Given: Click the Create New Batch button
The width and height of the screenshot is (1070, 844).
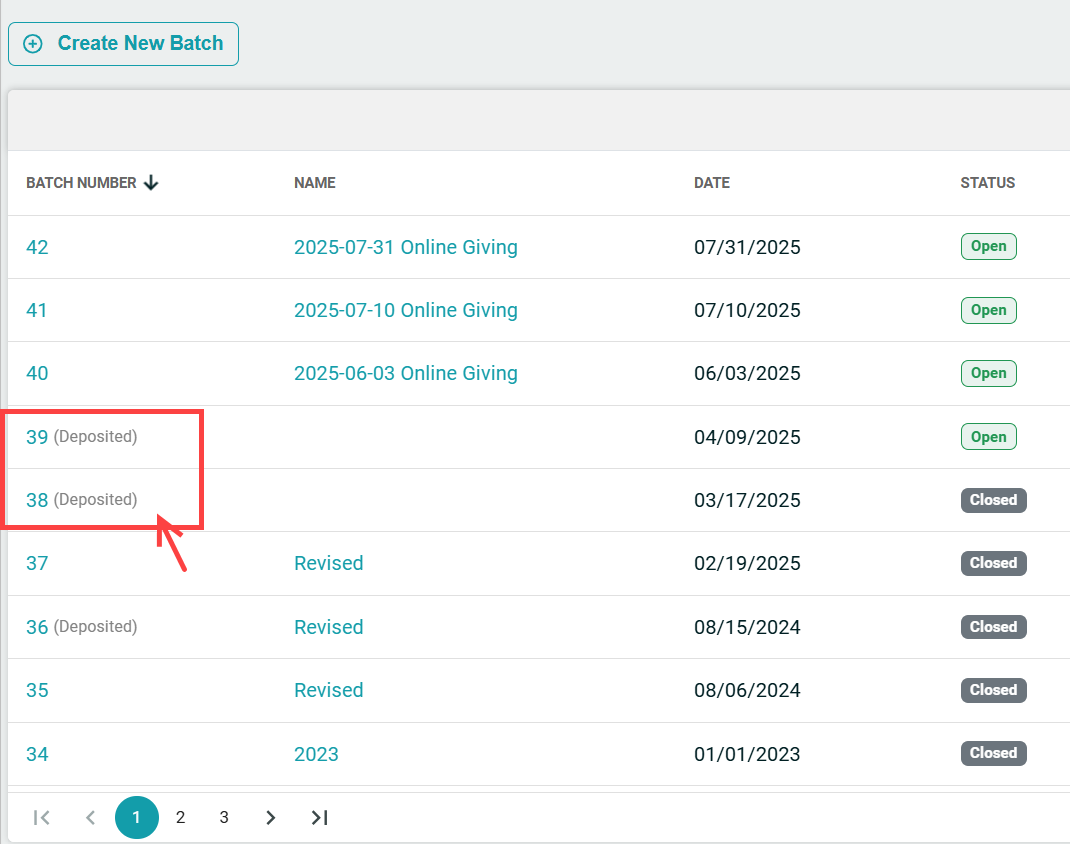Looking at the screenshot, I should [123, 44].
